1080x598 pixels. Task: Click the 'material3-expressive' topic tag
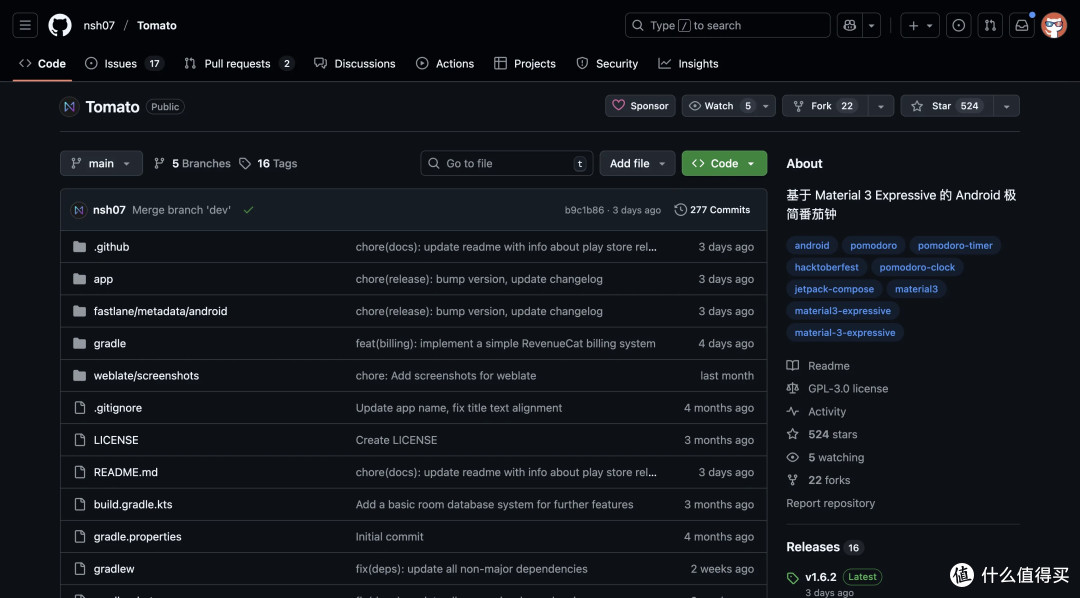[842, 311]
